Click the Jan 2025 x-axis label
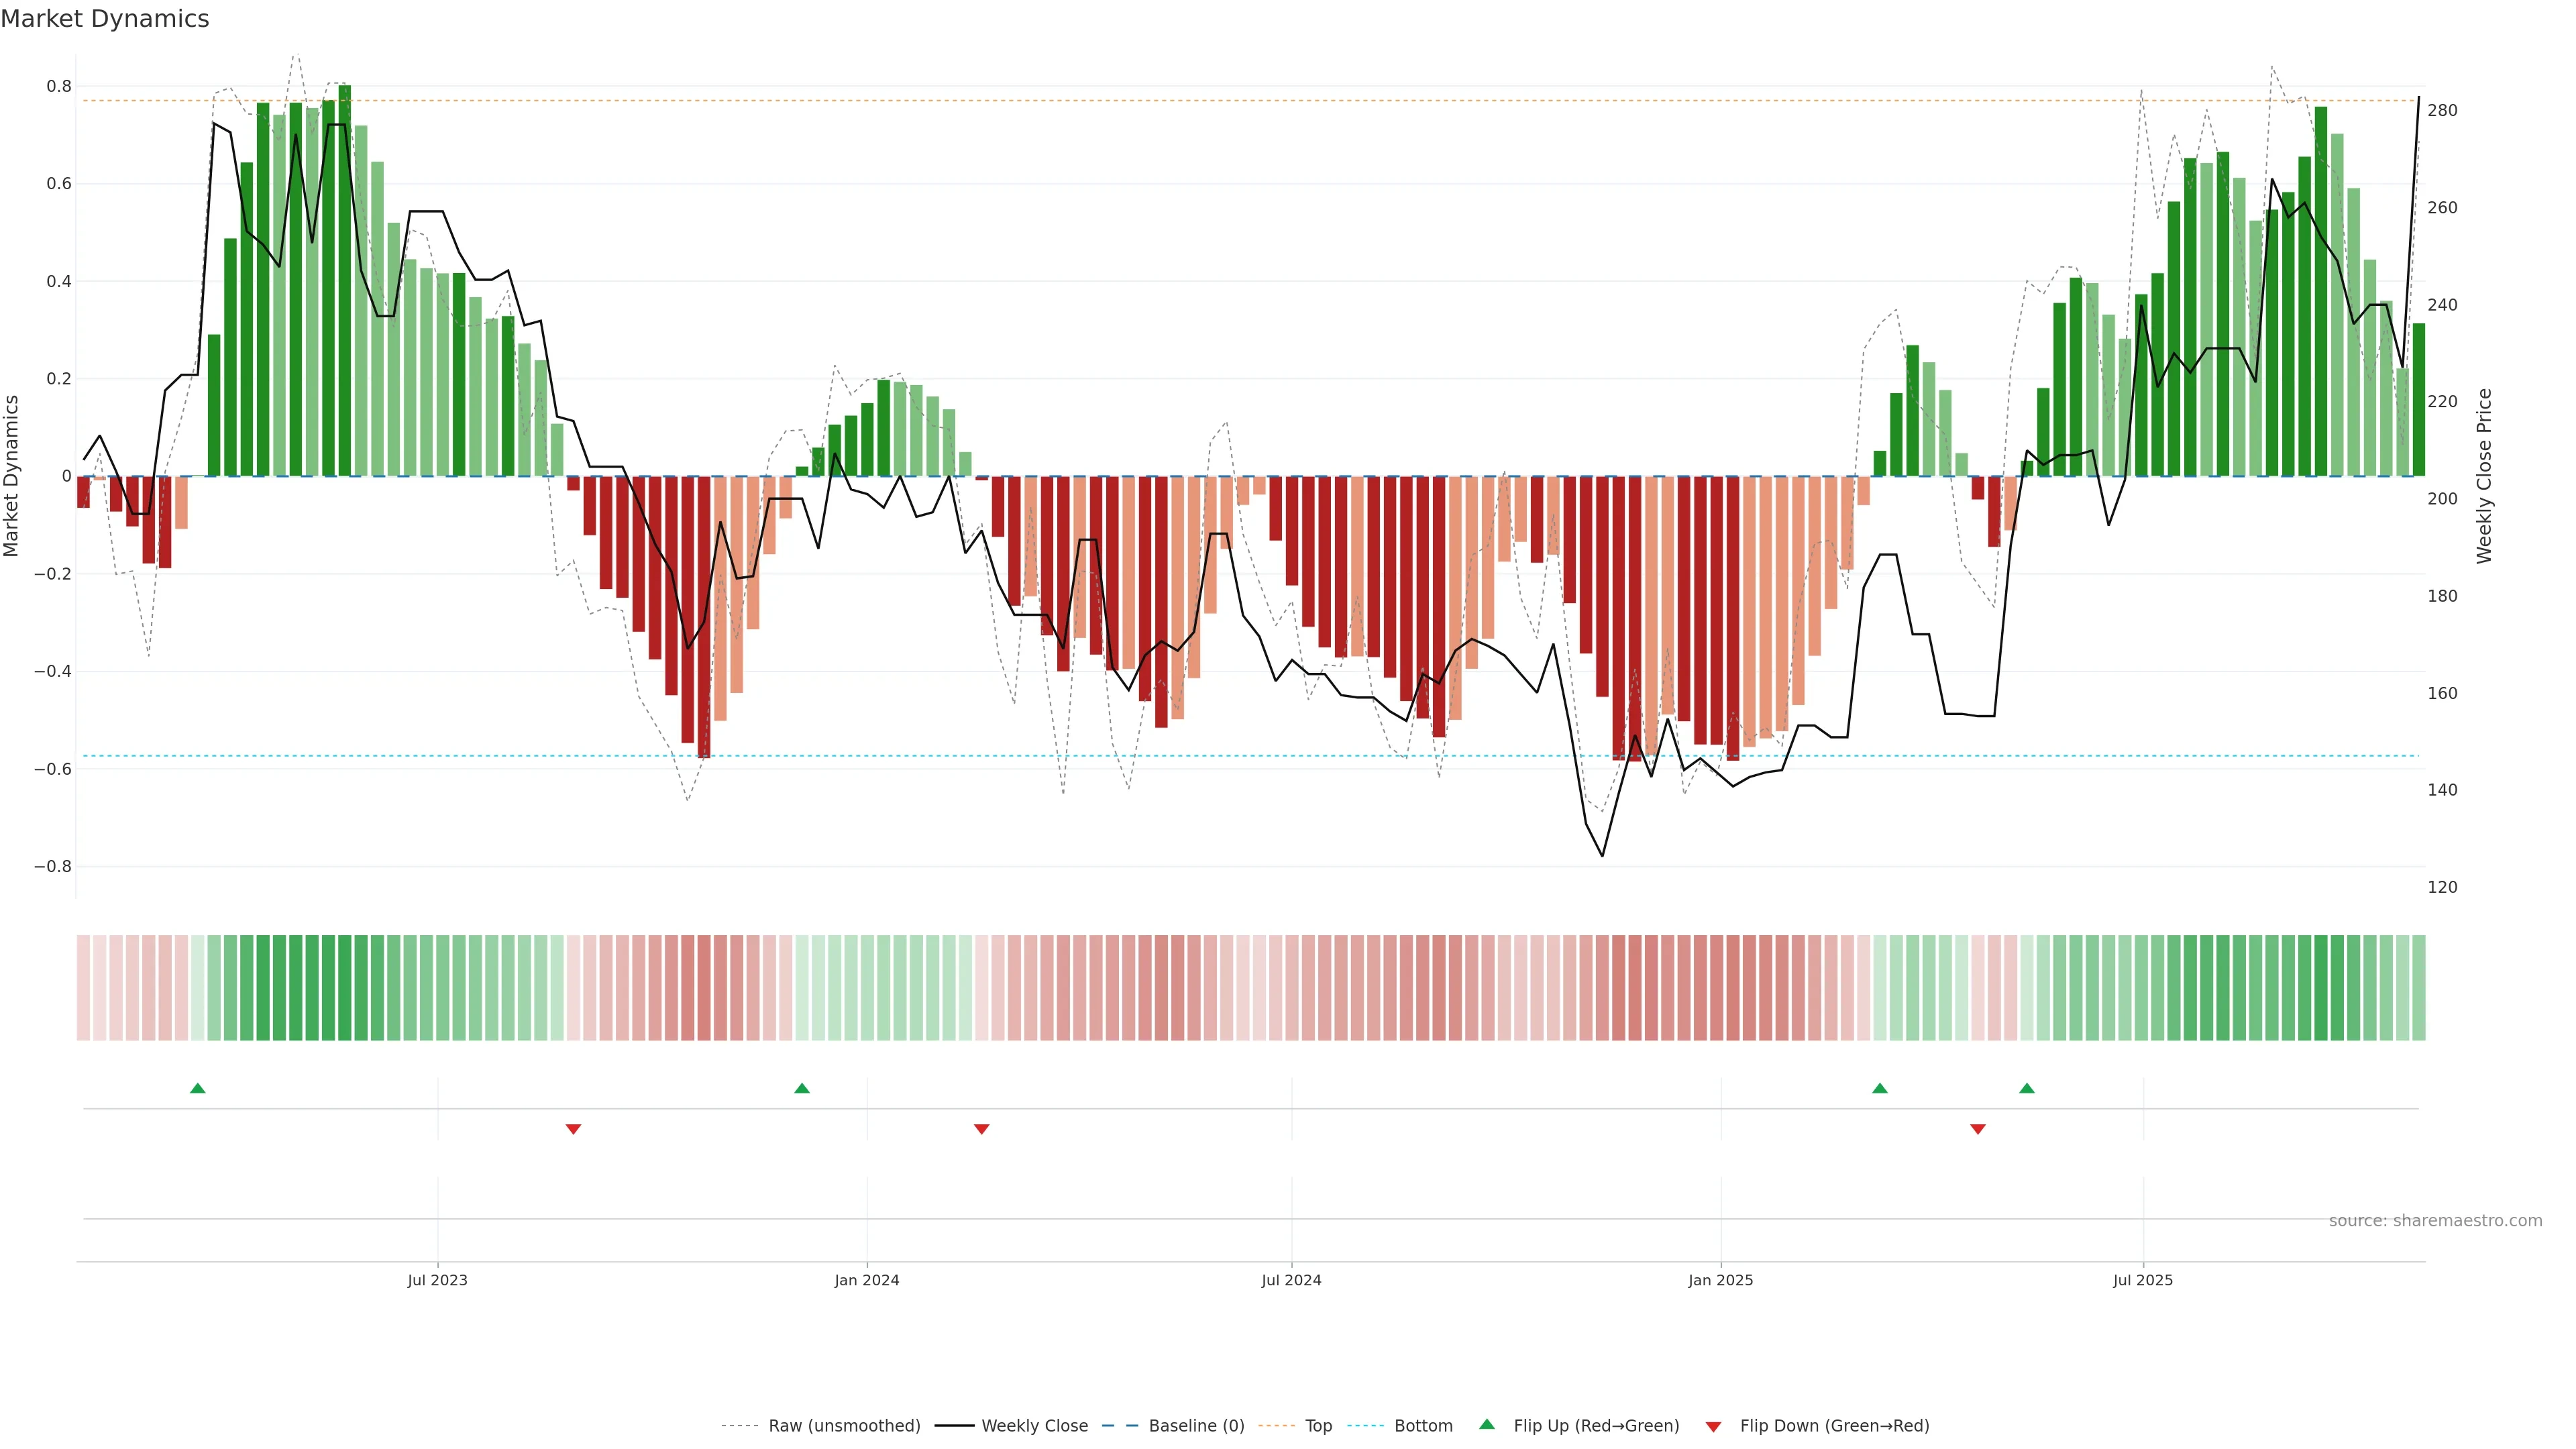Image resolution: width=2576 pixels, height=1449 pixels. coord(1720,1280)
